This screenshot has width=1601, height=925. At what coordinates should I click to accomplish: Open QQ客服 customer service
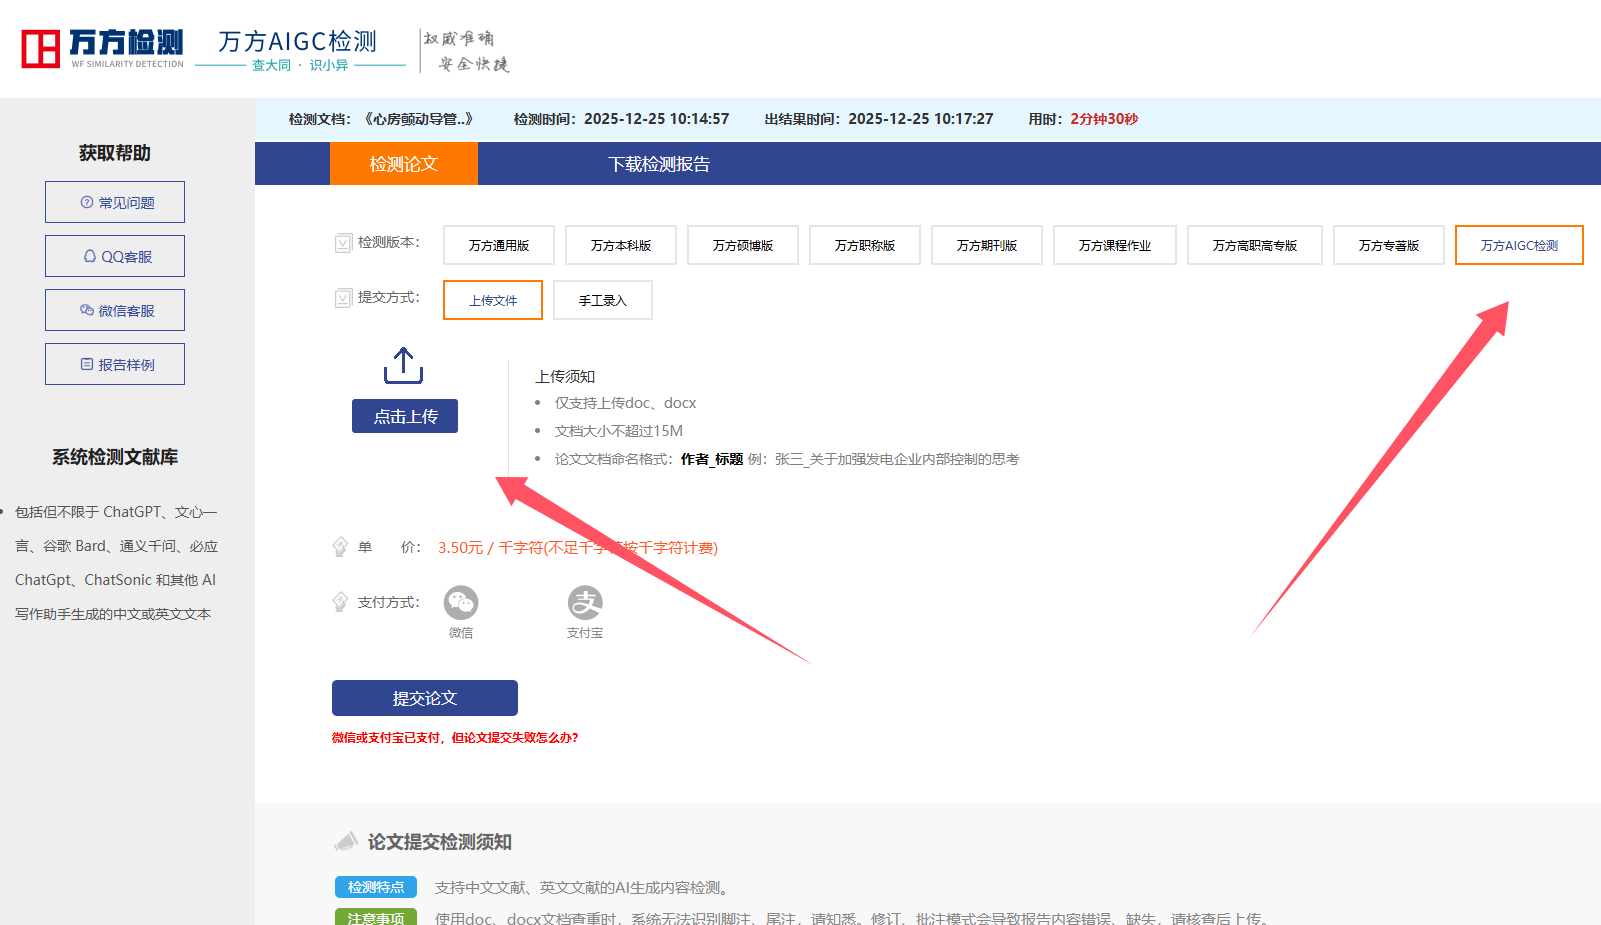click(x=114, y=255)
